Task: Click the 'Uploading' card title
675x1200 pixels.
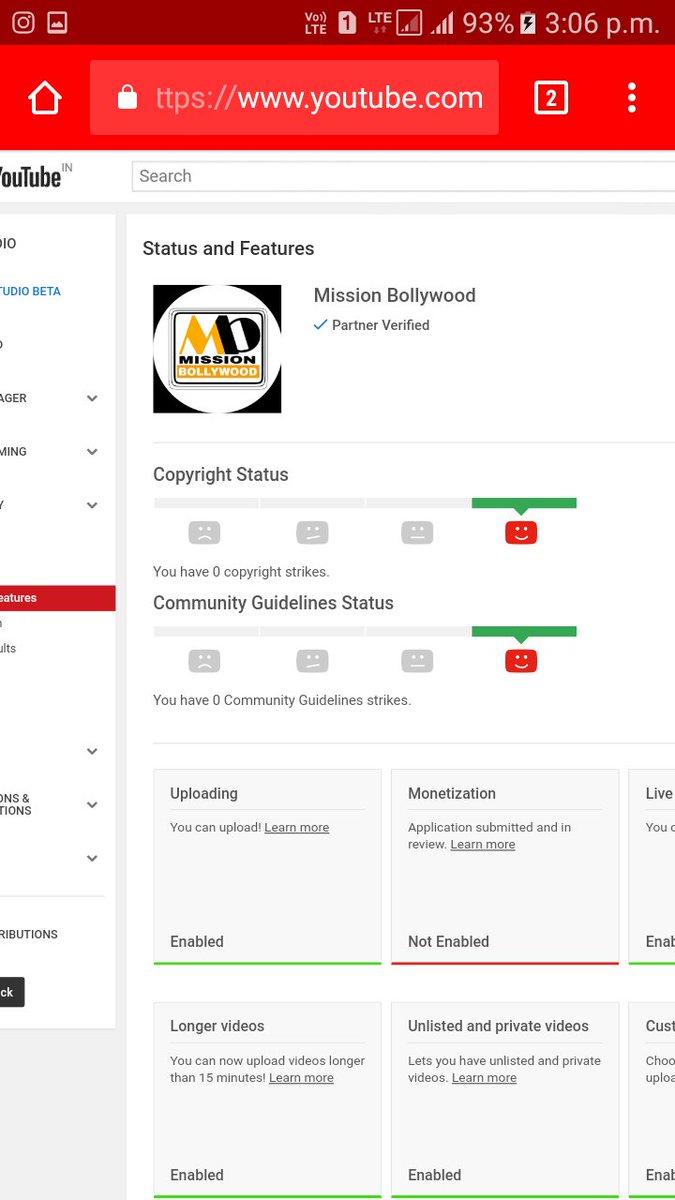Action: [x=204, y=793]
